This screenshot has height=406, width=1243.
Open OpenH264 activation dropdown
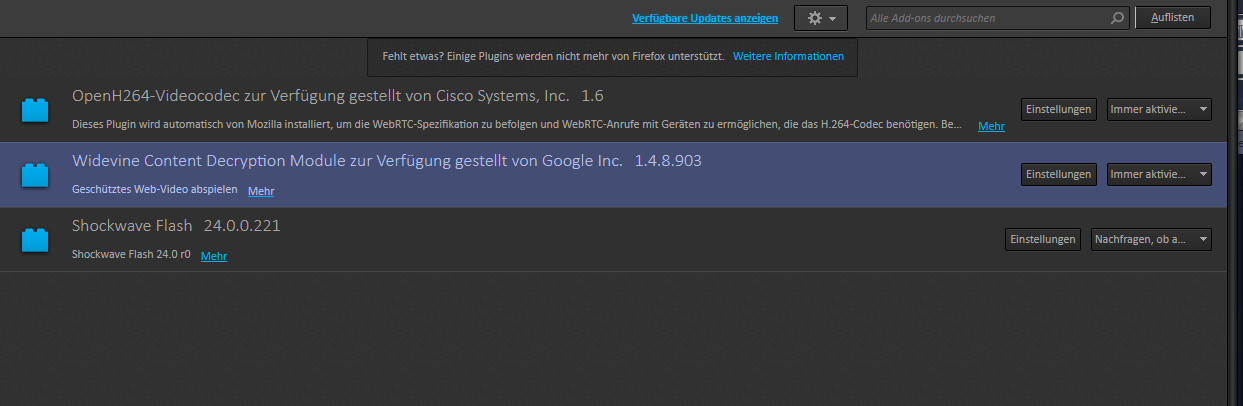pos(1159,109)
